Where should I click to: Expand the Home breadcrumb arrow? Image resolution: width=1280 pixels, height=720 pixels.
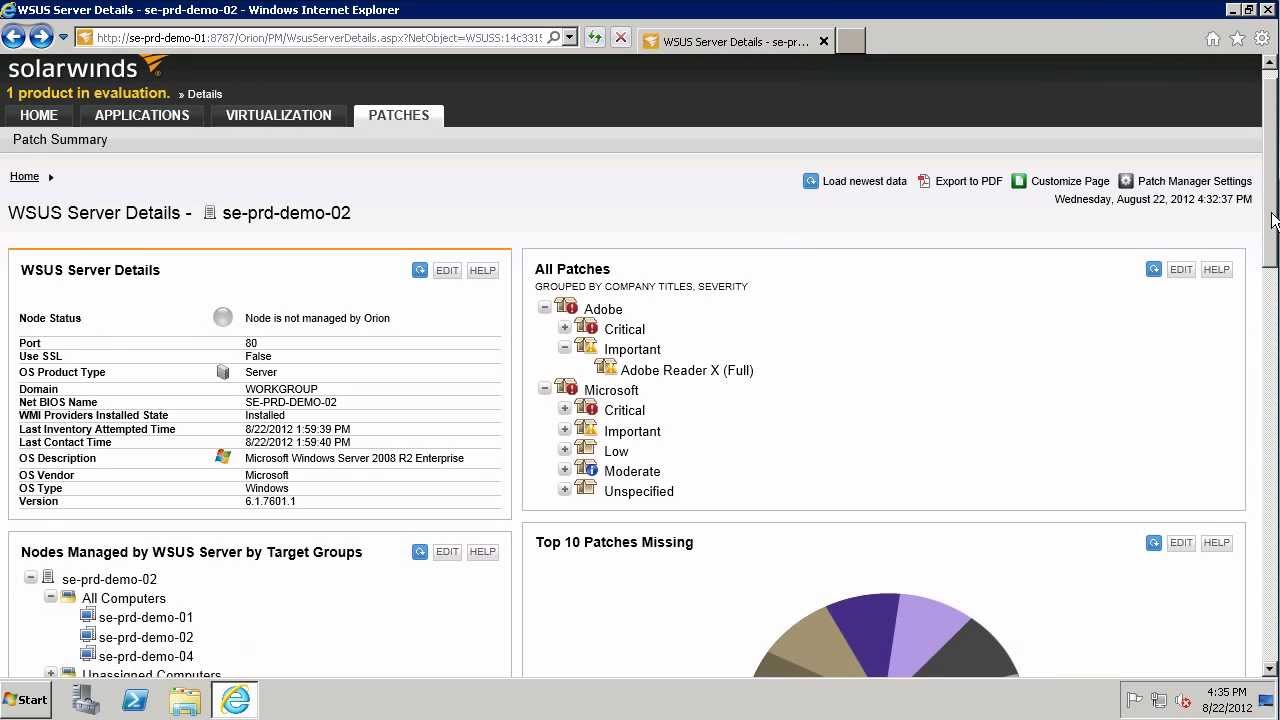coord(50,177)
